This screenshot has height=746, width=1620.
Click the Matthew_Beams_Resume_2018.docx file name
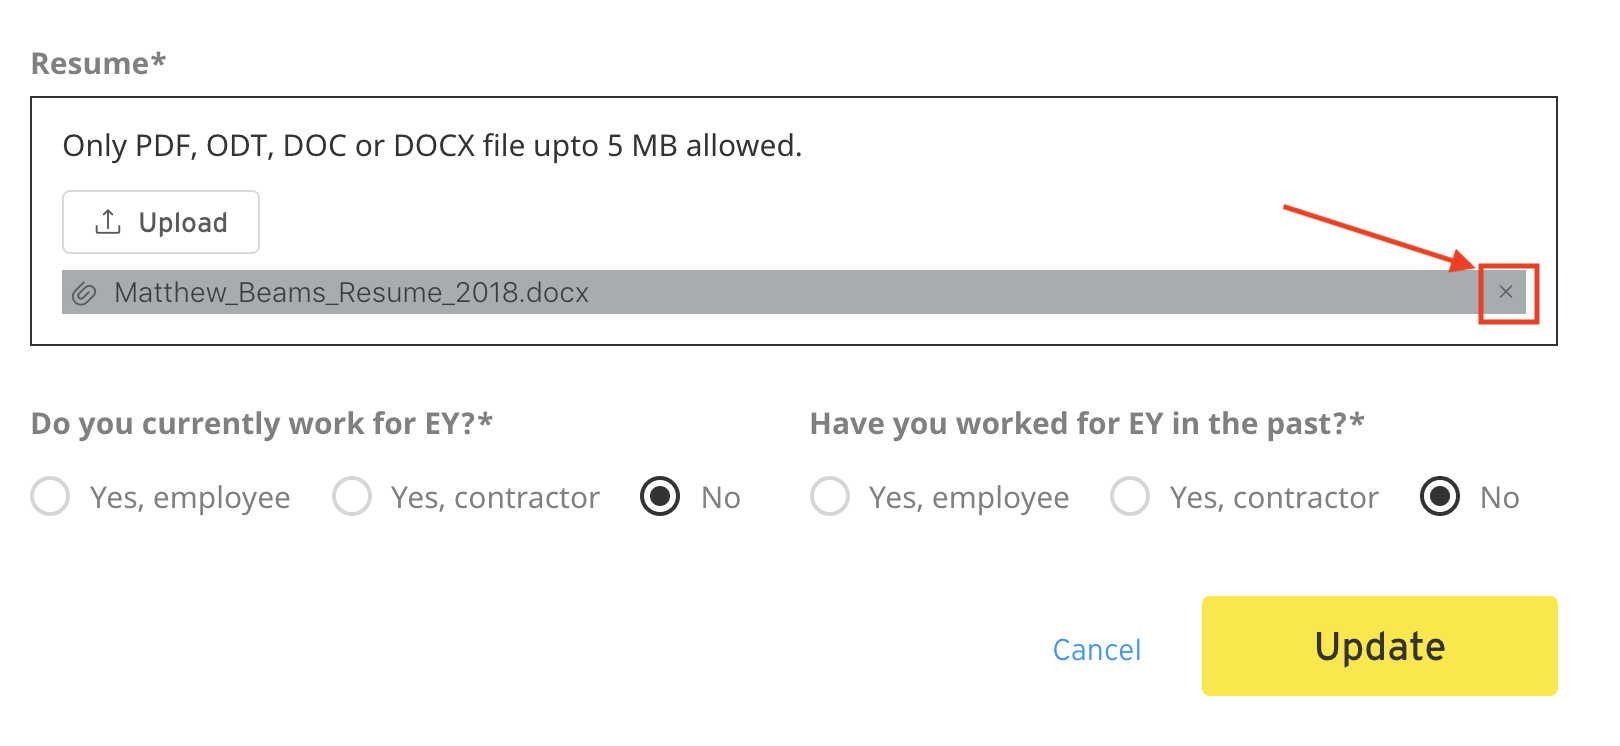pyautogui.click(x=351, y=293)
